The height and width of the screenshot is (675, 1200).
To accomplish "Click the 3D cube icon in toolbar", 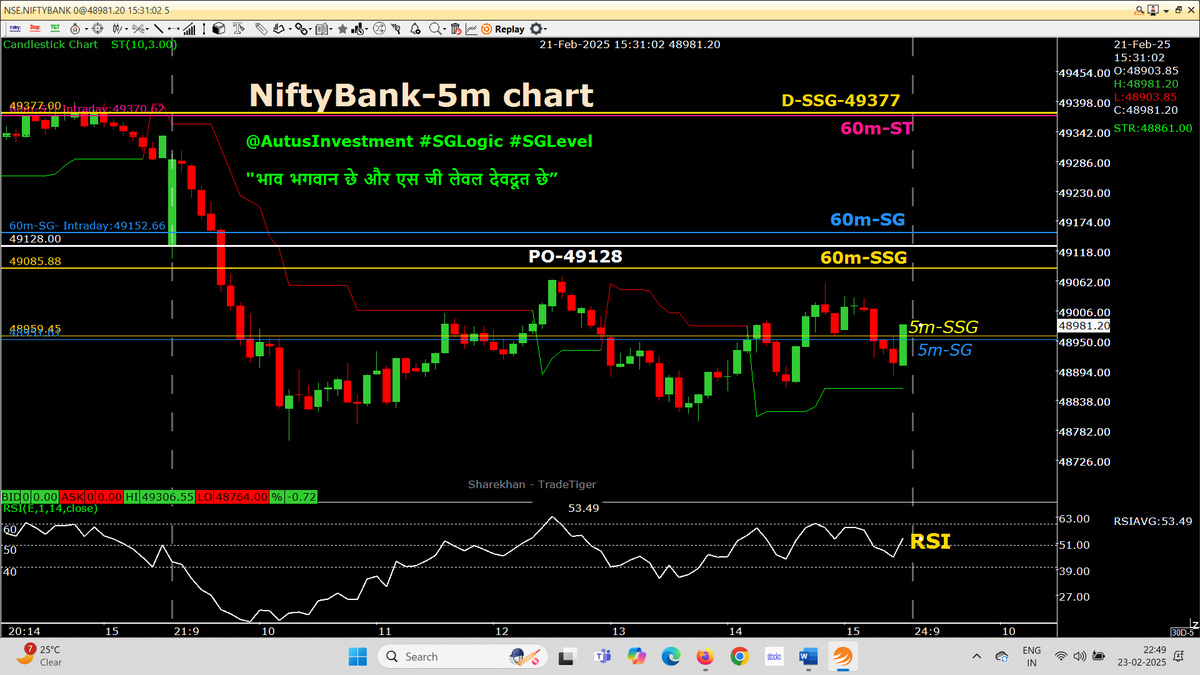I will point(218,29).
